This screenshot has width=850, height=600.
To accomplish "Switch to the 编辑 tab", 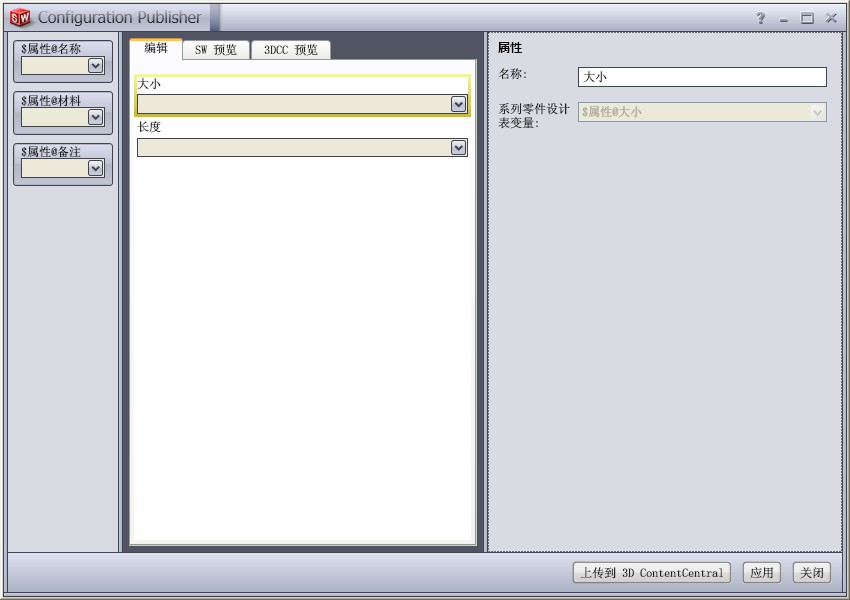I will [x=156, y=48].
